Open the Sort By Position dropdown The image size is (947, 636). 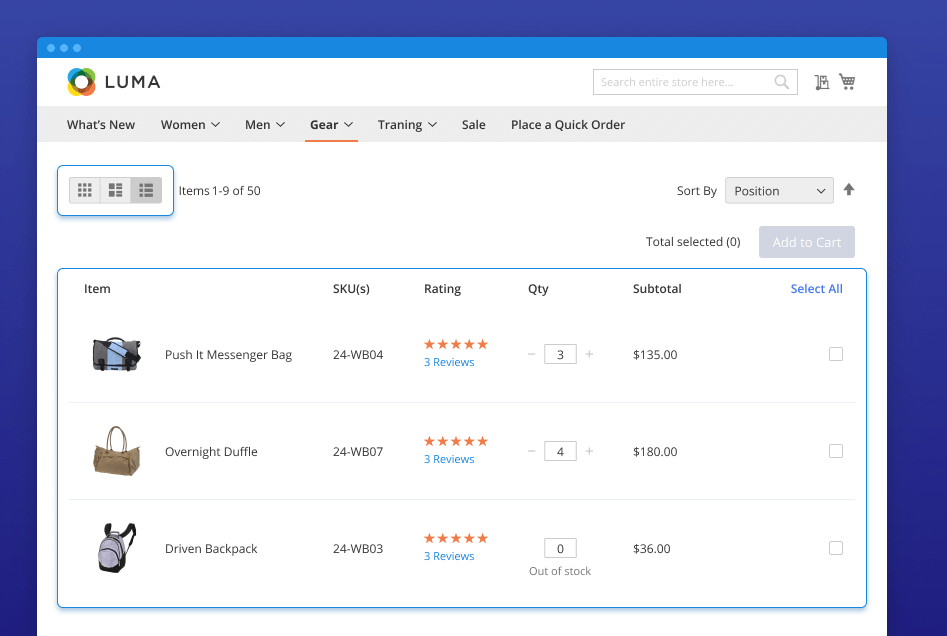point(779,190)
